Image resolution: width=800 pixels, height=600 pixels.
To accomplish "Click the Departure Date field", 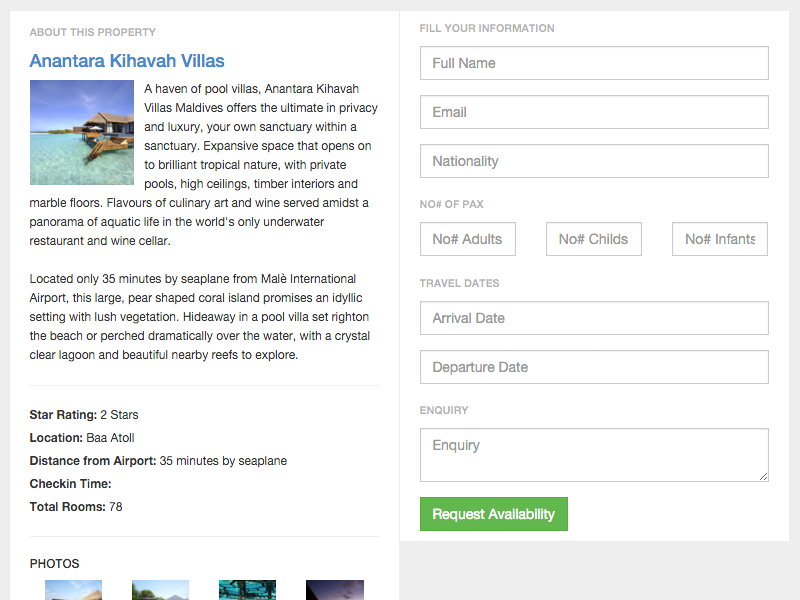I will (594, 367).
